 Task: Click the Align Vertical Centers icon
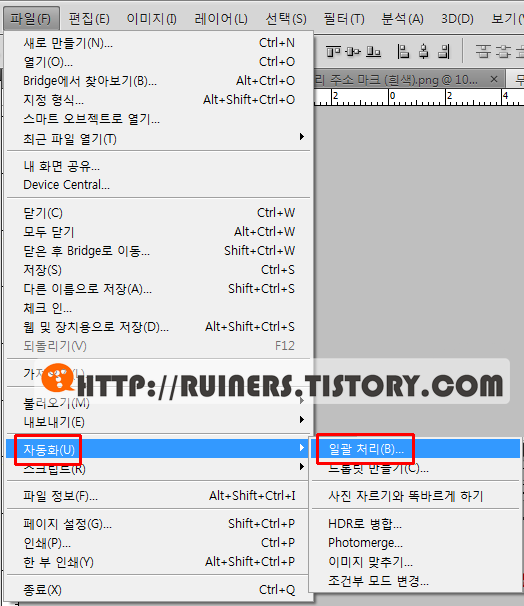pyautogui.click(x=353, y=51)
